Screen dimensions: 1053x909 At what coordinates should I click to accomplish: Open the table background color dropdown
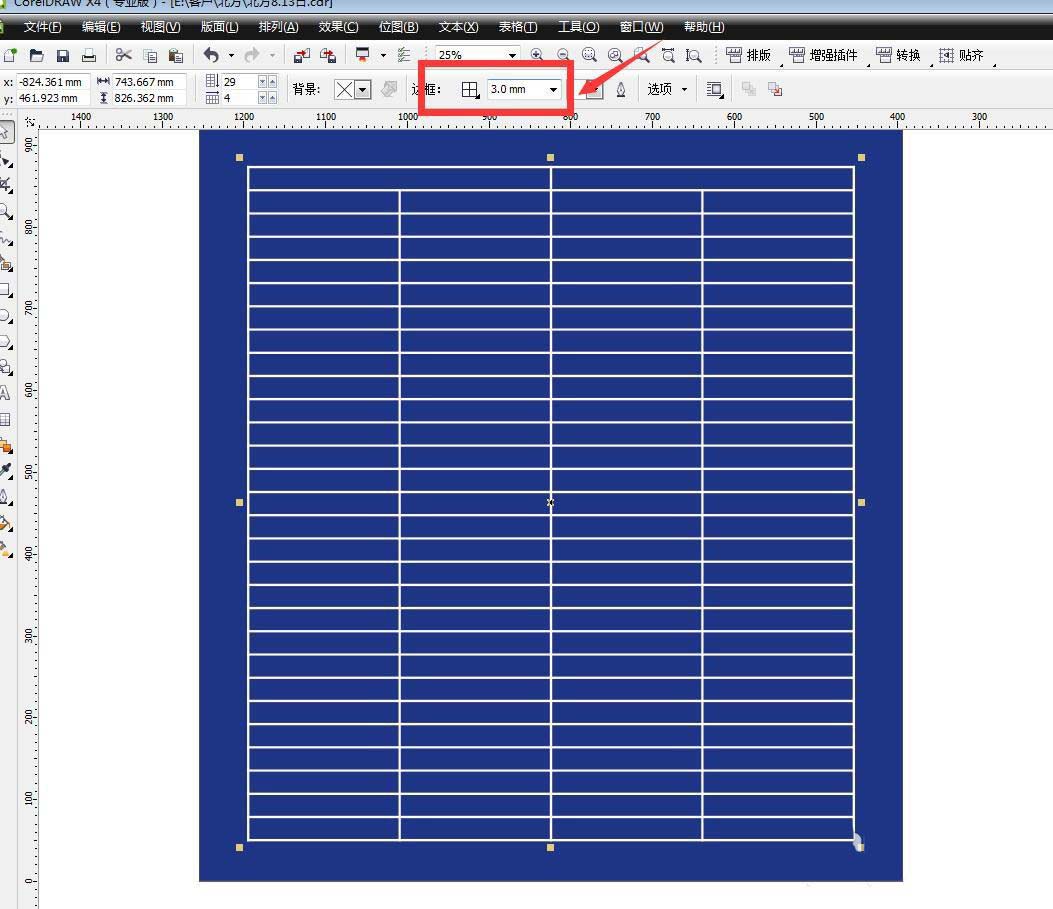[363, 90]
